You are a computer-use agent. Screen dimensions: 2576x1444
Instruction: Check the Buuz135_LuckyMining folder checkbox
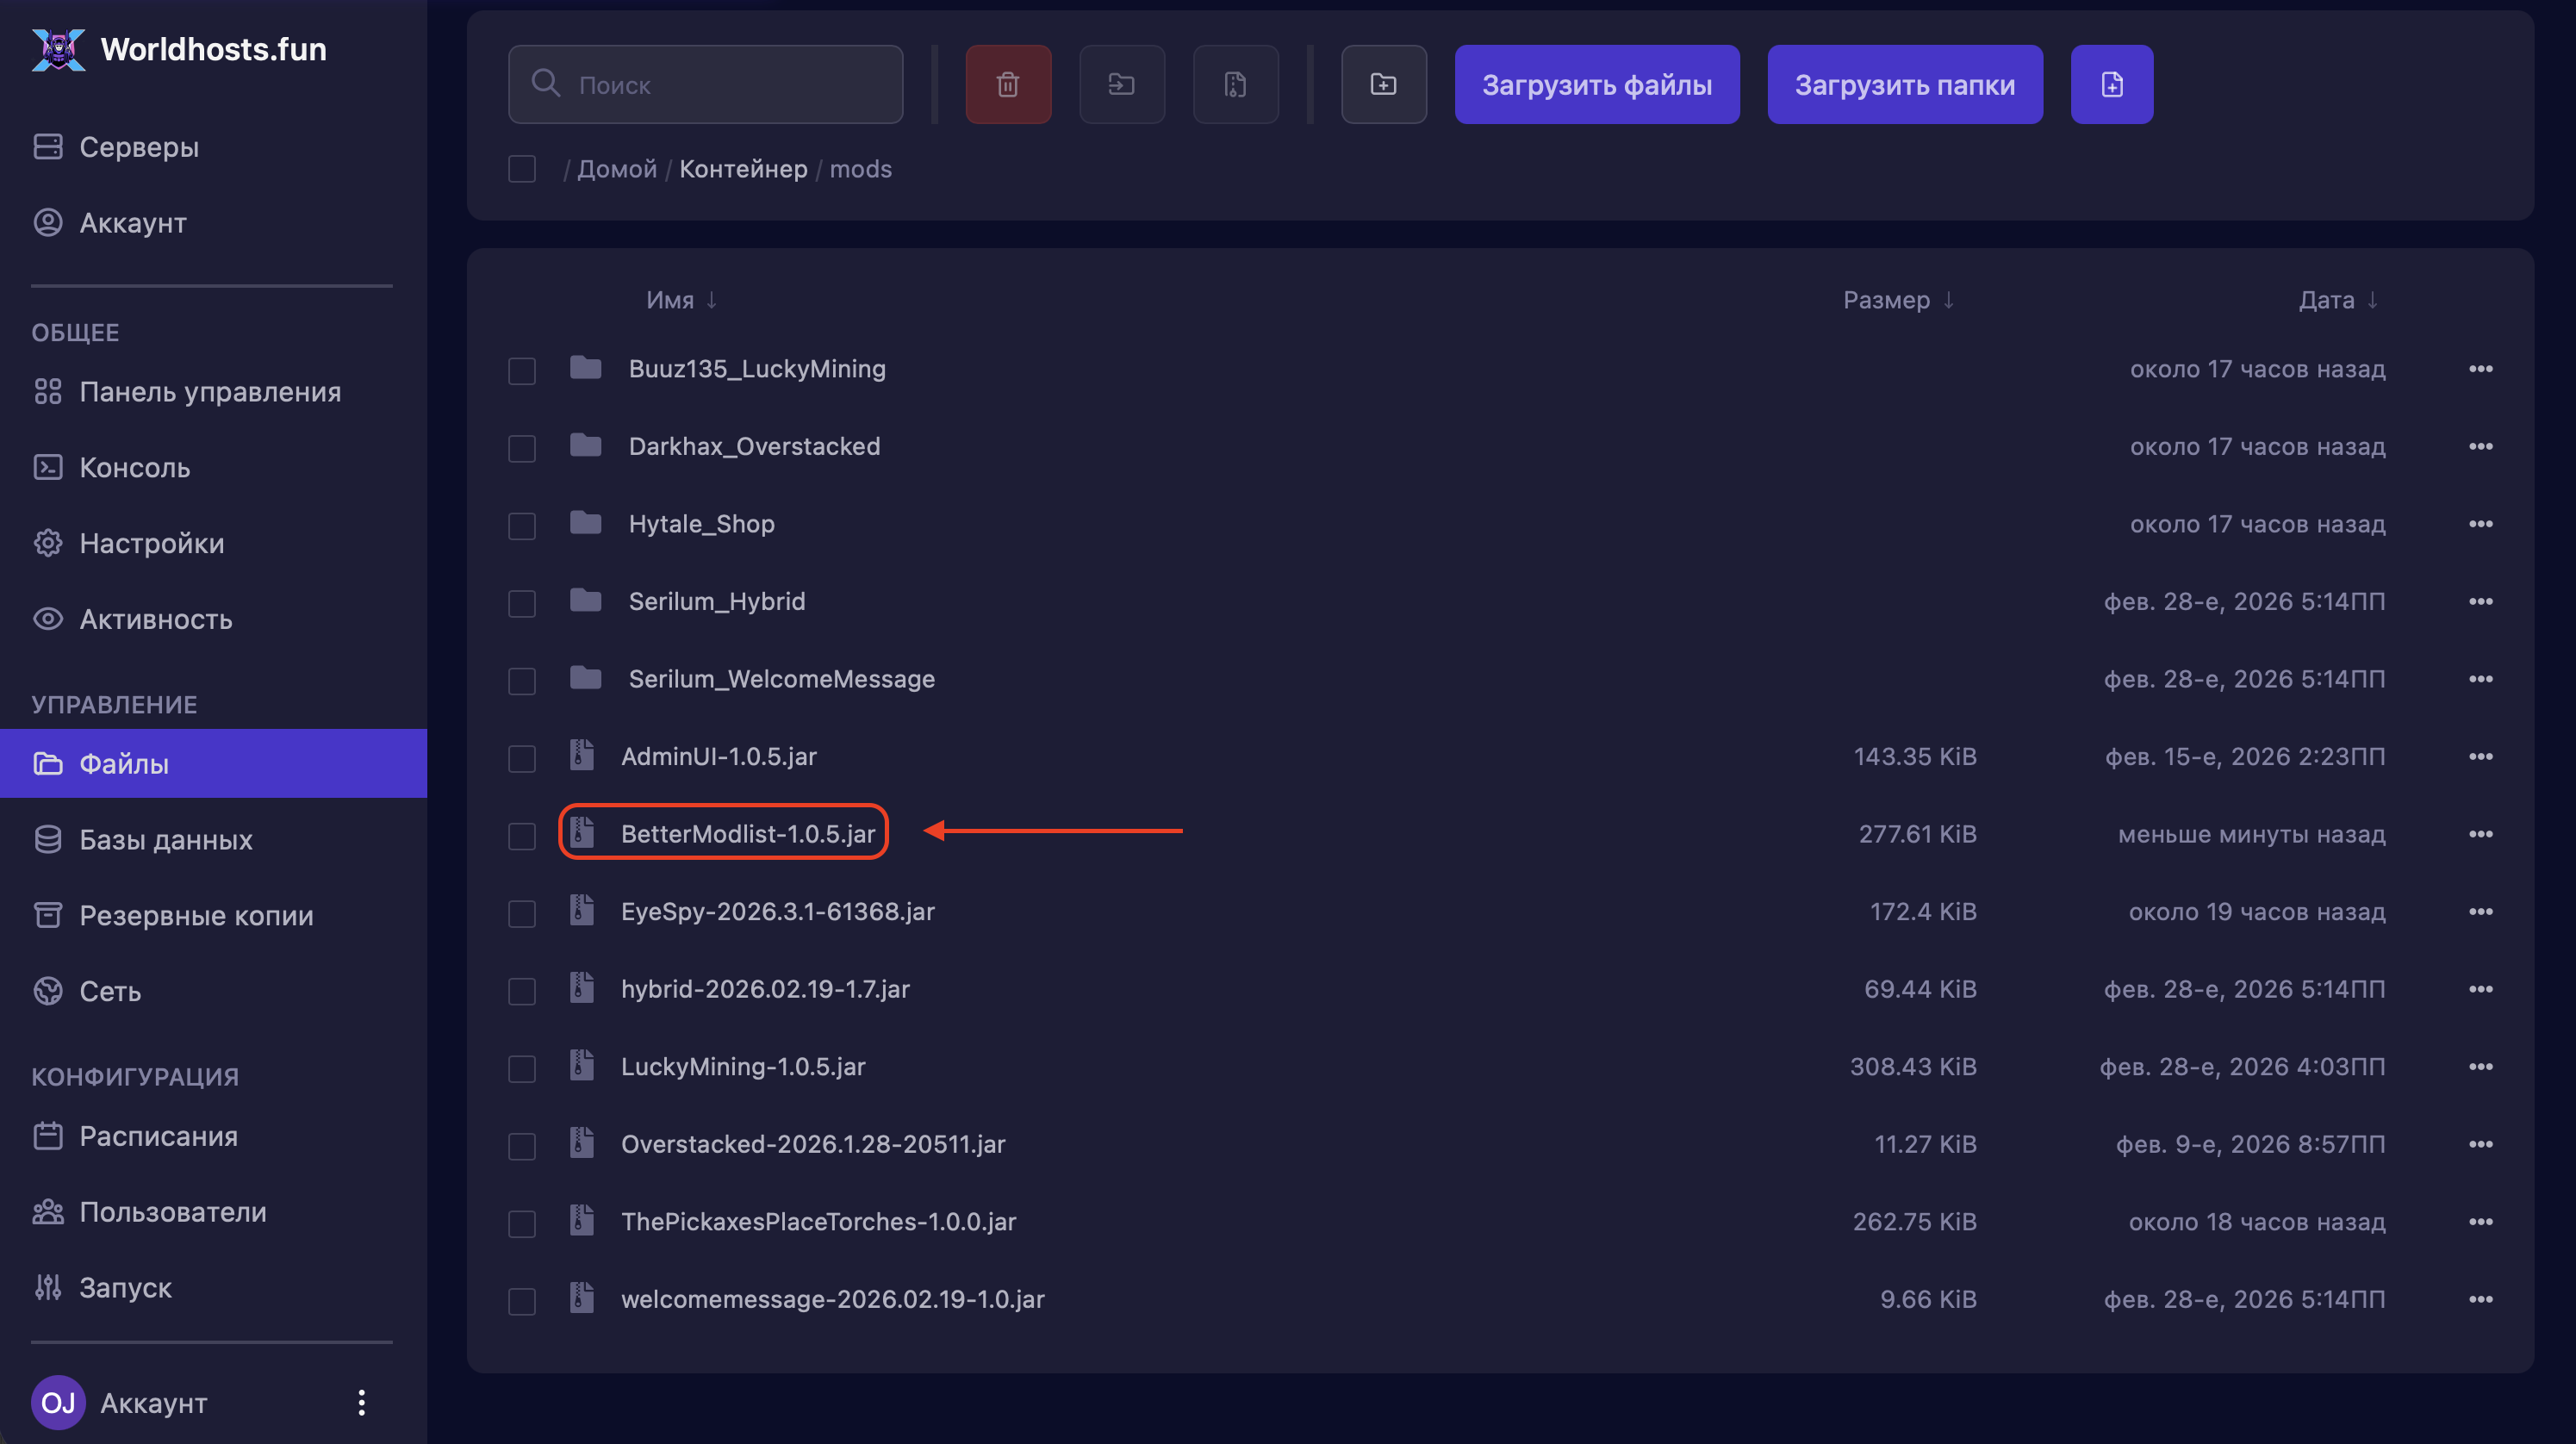pyautogui.click(x=522, y=370)
